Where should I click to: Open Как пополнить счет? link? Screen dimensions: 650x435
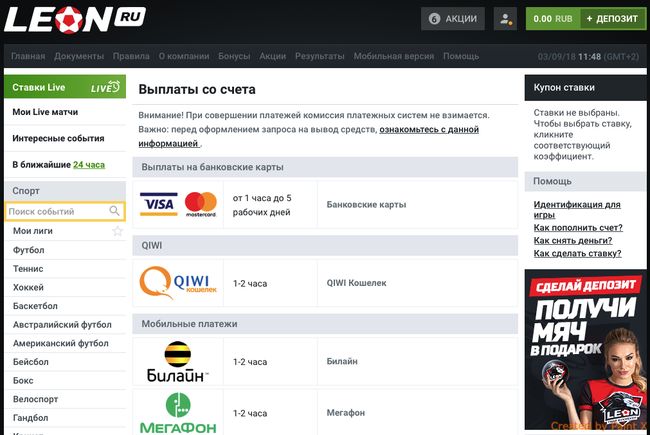578,228
